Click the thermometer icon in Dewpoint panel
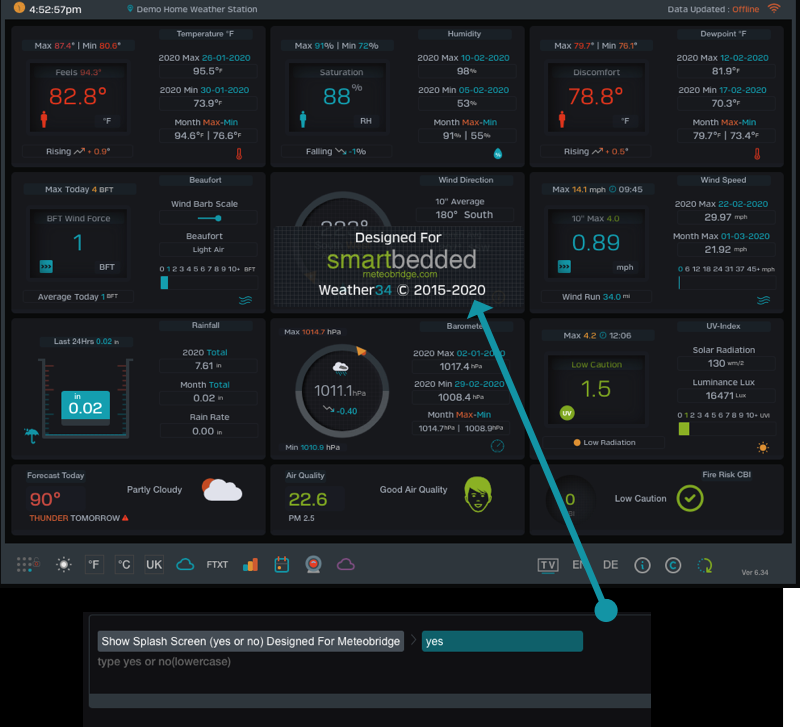 (x=757, y=154)
